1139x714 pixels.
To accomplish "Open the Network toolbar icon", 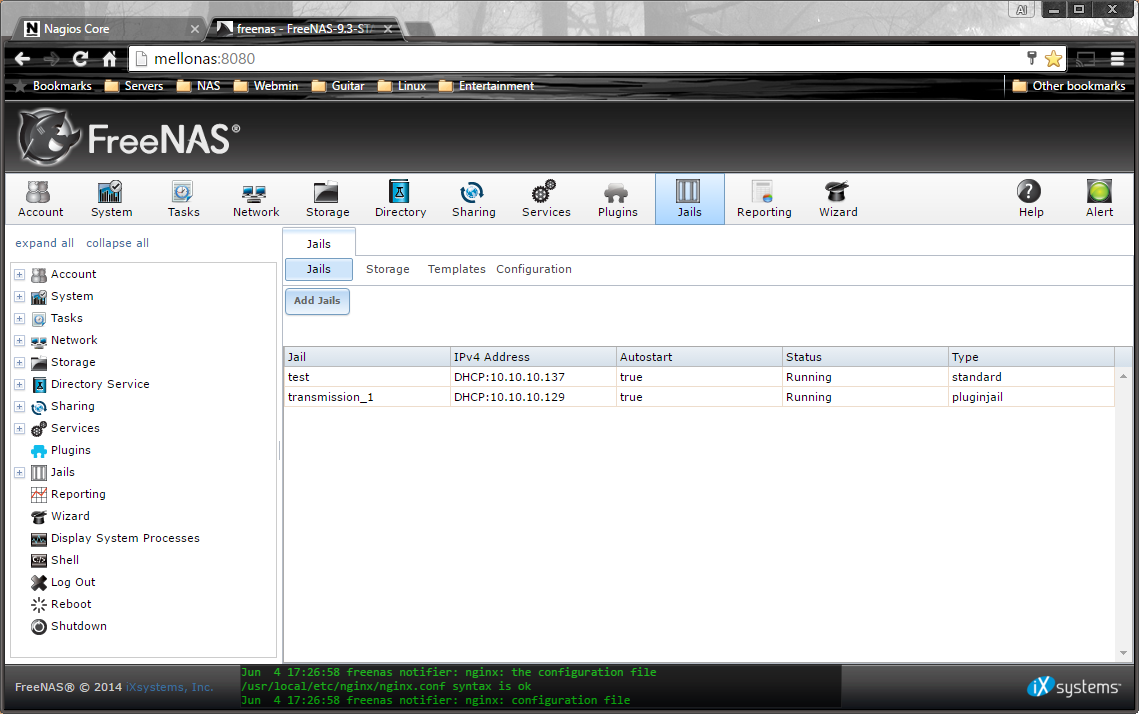I will [256, 199].
